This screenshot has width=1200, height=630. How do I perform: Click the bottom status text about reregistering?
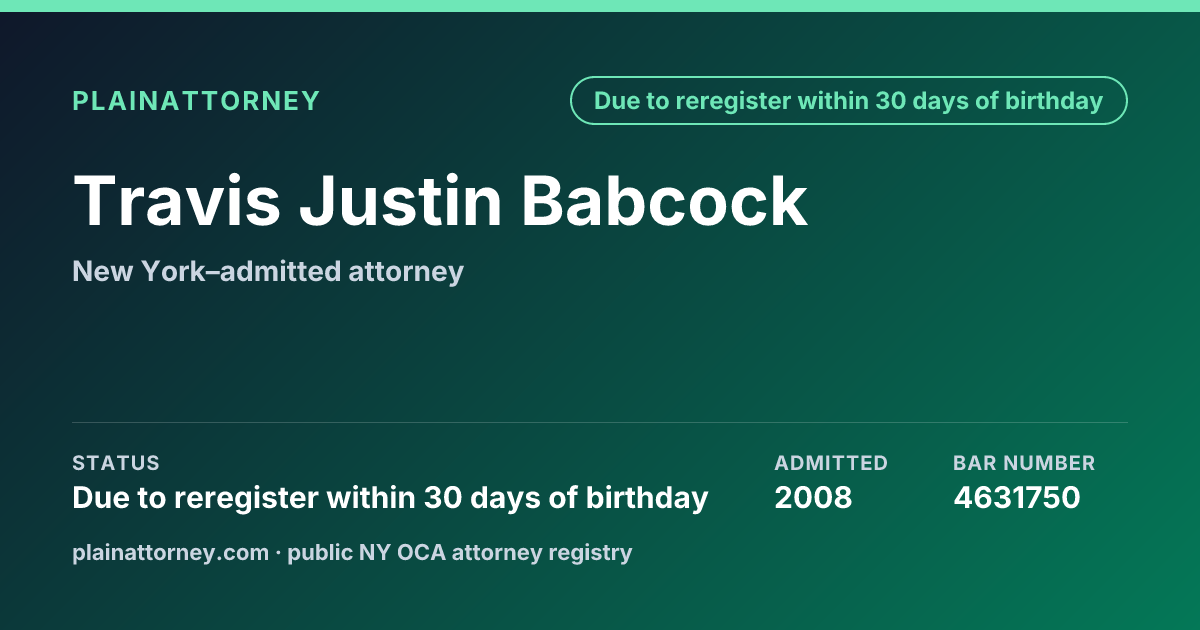click(390, 497)
